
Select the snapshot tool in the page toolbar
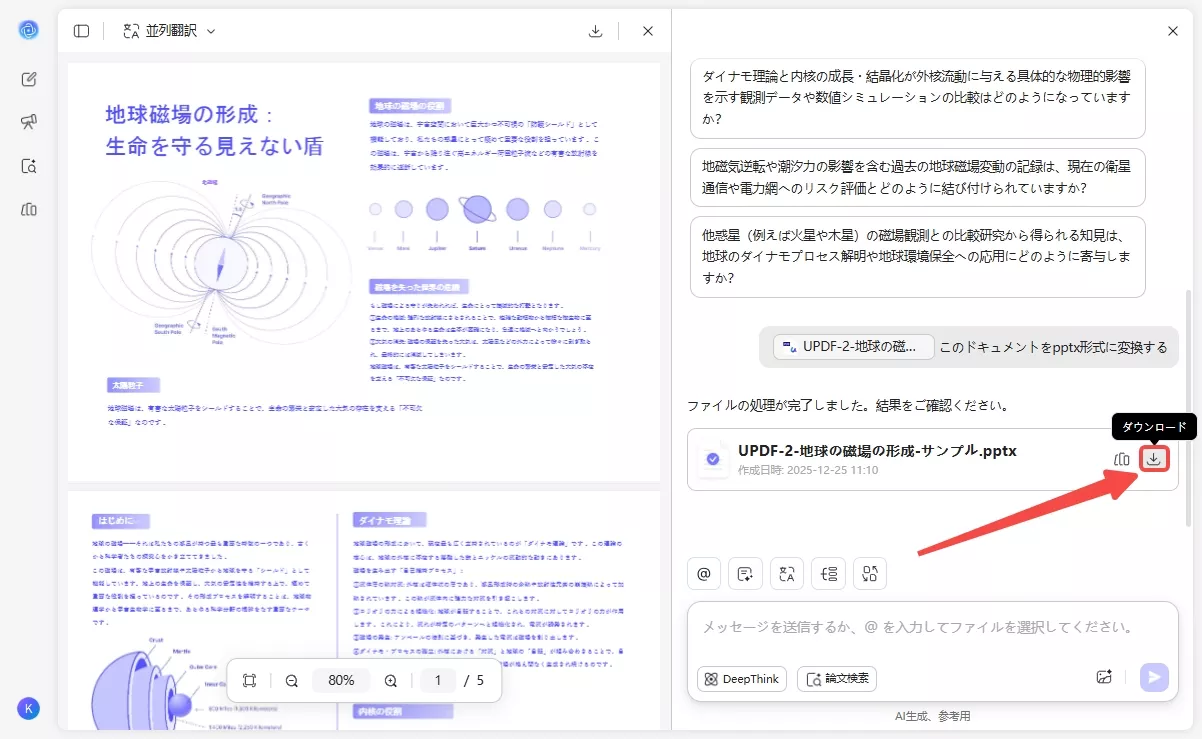(x=249, y=680)
